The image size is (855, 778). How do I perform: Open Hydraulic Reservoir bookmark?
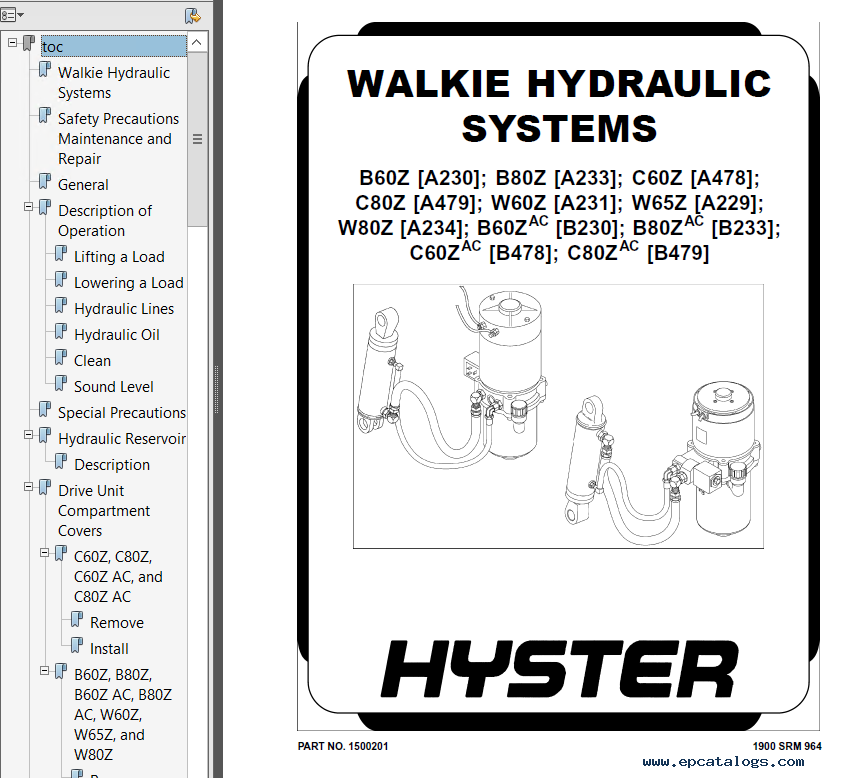122,439
